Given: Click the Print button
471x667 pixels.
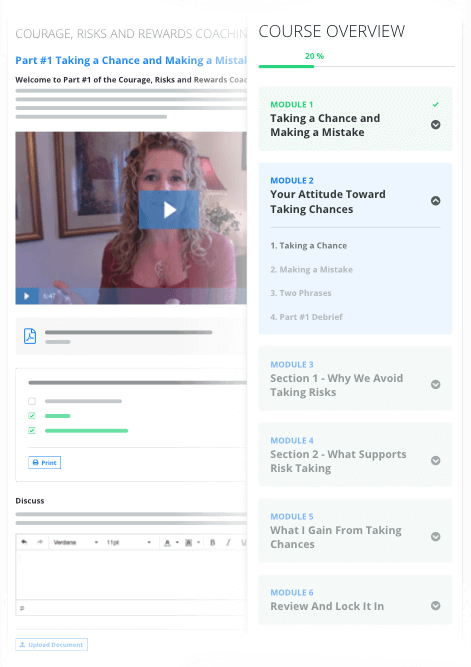Looking at the screenshot, I should (x=45, y=462).
